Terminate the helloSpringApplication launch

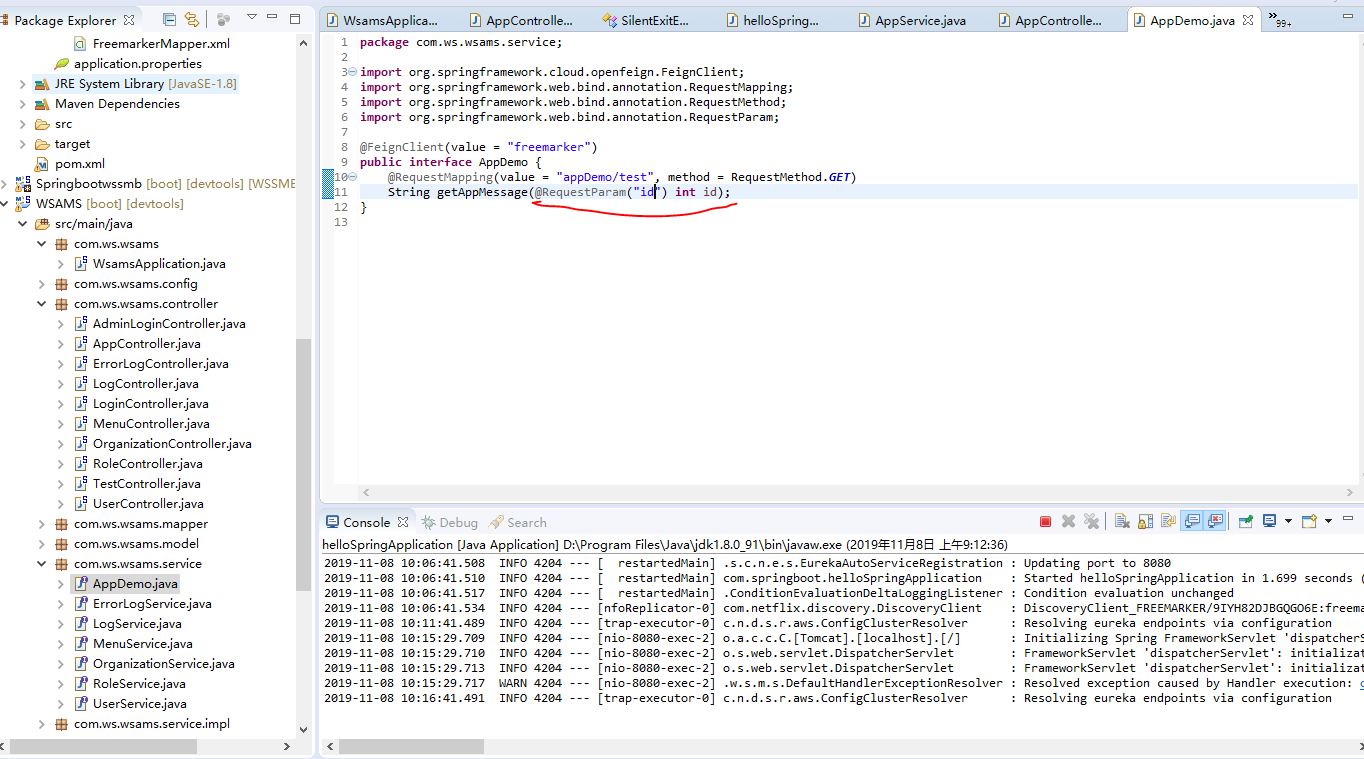click(x=1045, y=520)
